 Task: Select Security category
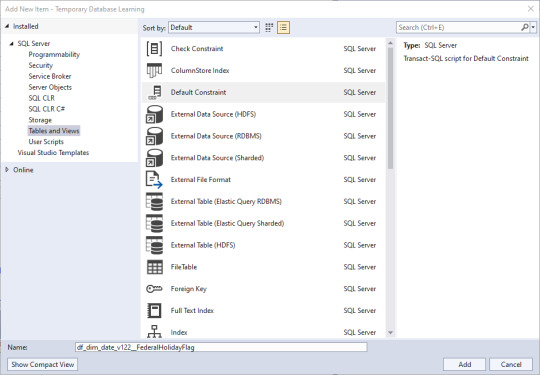(x=41, y=65)
